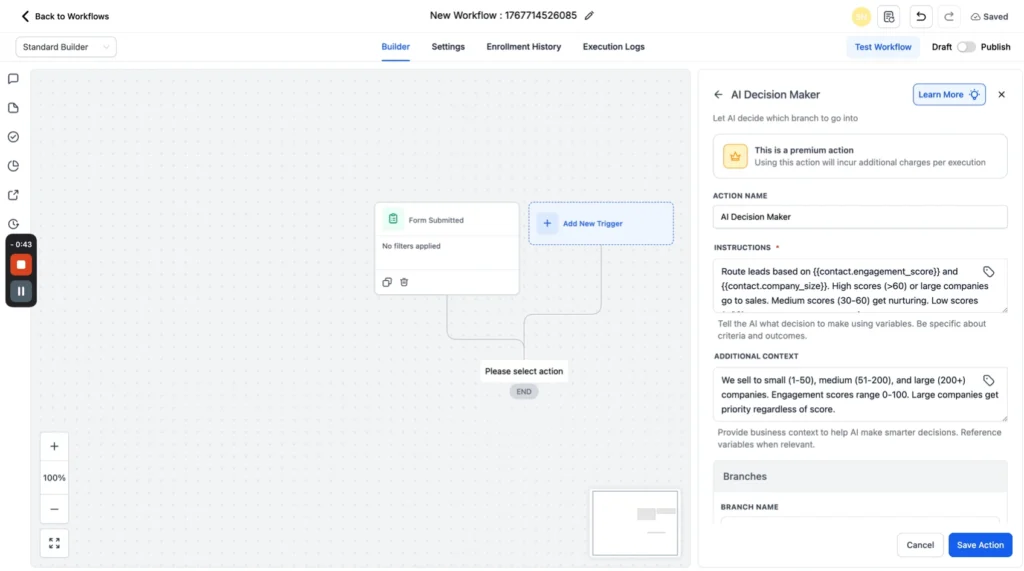Open the Settings tab
Viewport: 1024px width, 571px height.
point(448,47)
